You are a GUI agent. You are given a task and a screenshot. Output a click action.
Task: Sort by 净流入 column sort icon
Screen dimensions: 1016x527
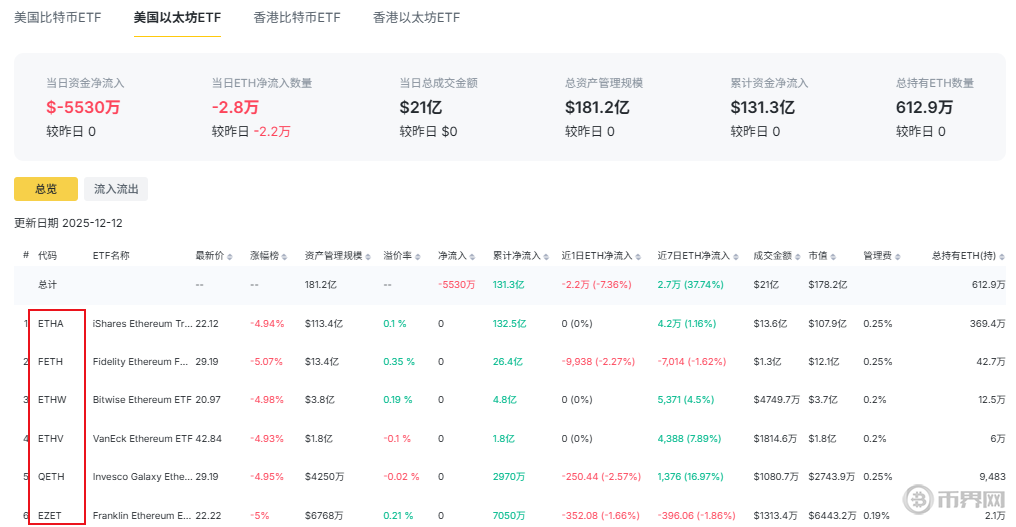tap(472, 256)
